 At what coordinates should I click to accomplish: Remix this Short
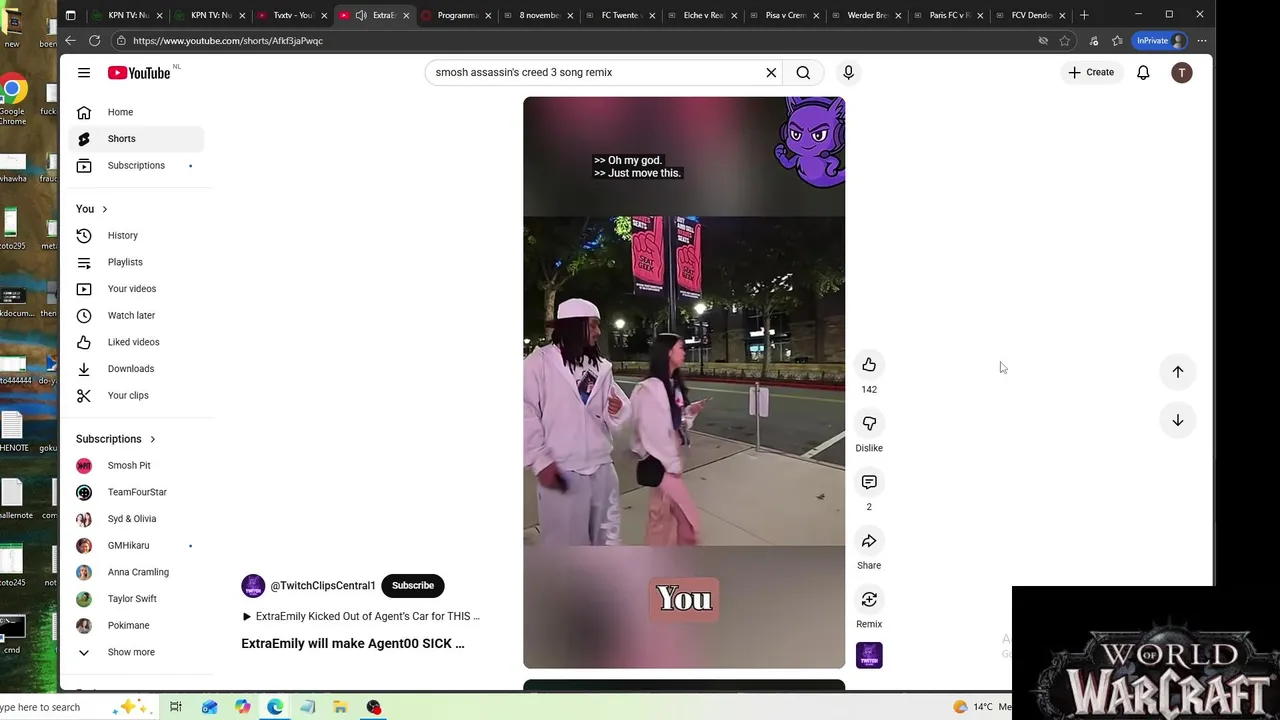[869, 600]
